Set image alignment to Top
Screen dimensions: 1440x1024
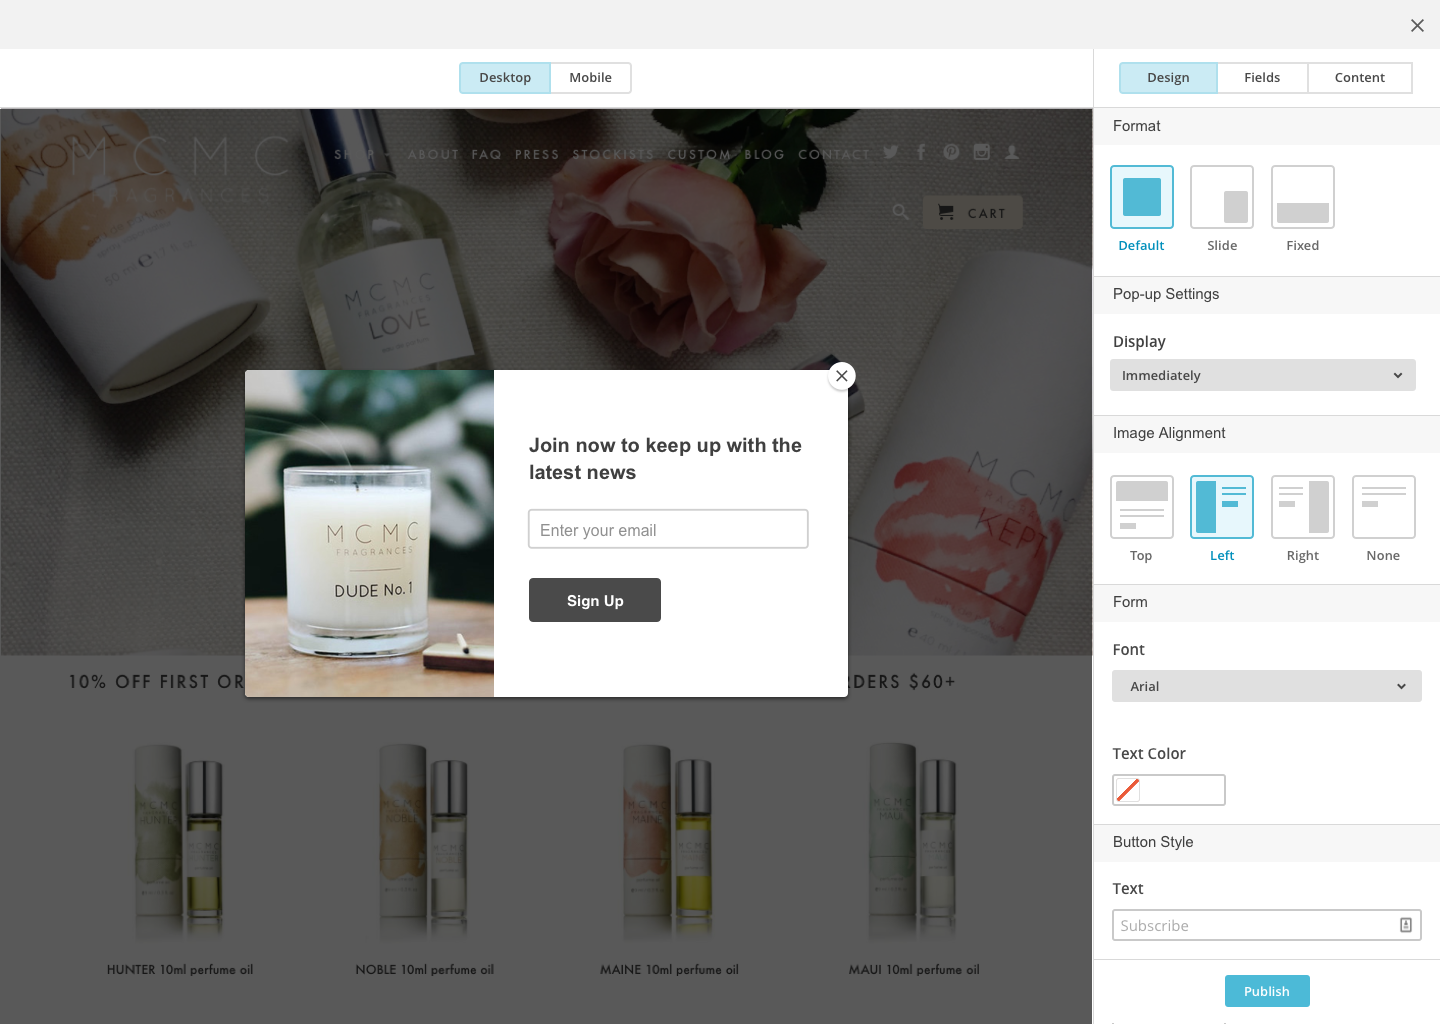tap(1141, 507)
